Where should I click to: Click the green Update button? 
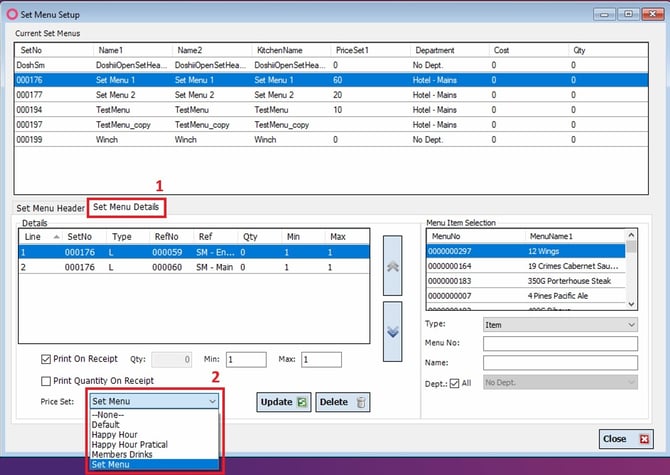click(x=284, y=402)
